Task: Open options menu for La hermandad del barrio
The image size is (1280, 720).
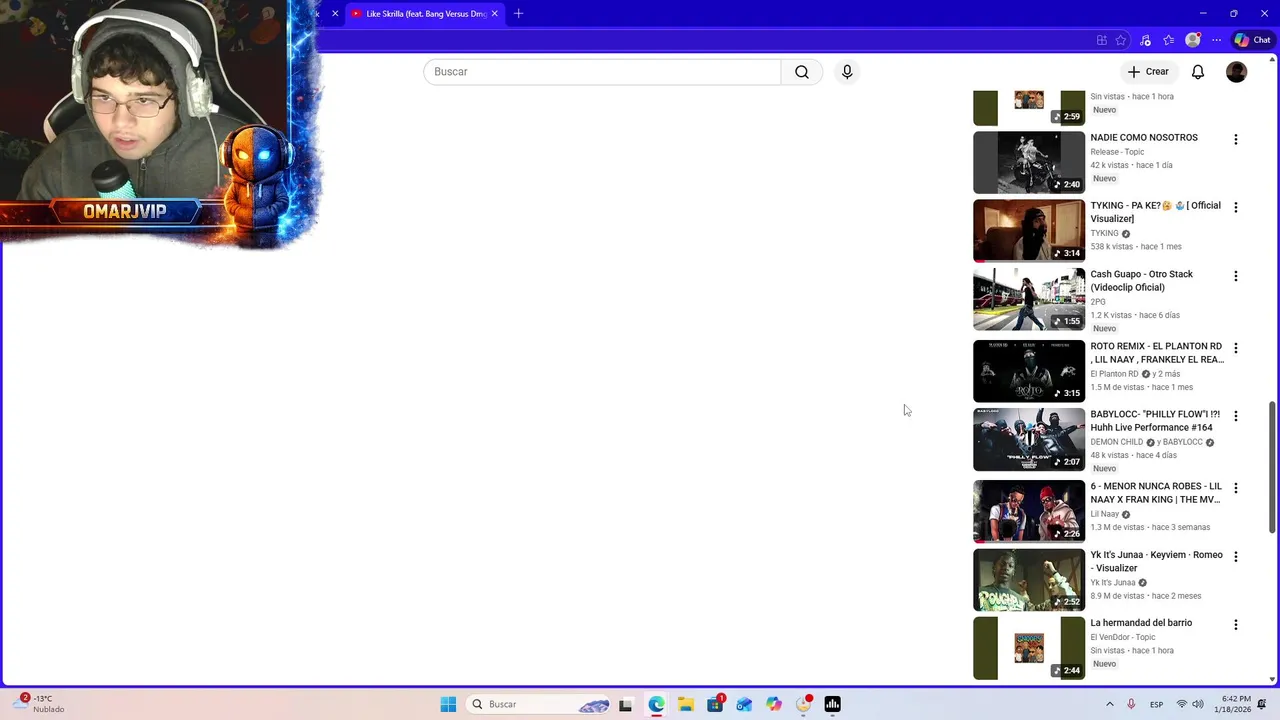Action: point(1236,625)
